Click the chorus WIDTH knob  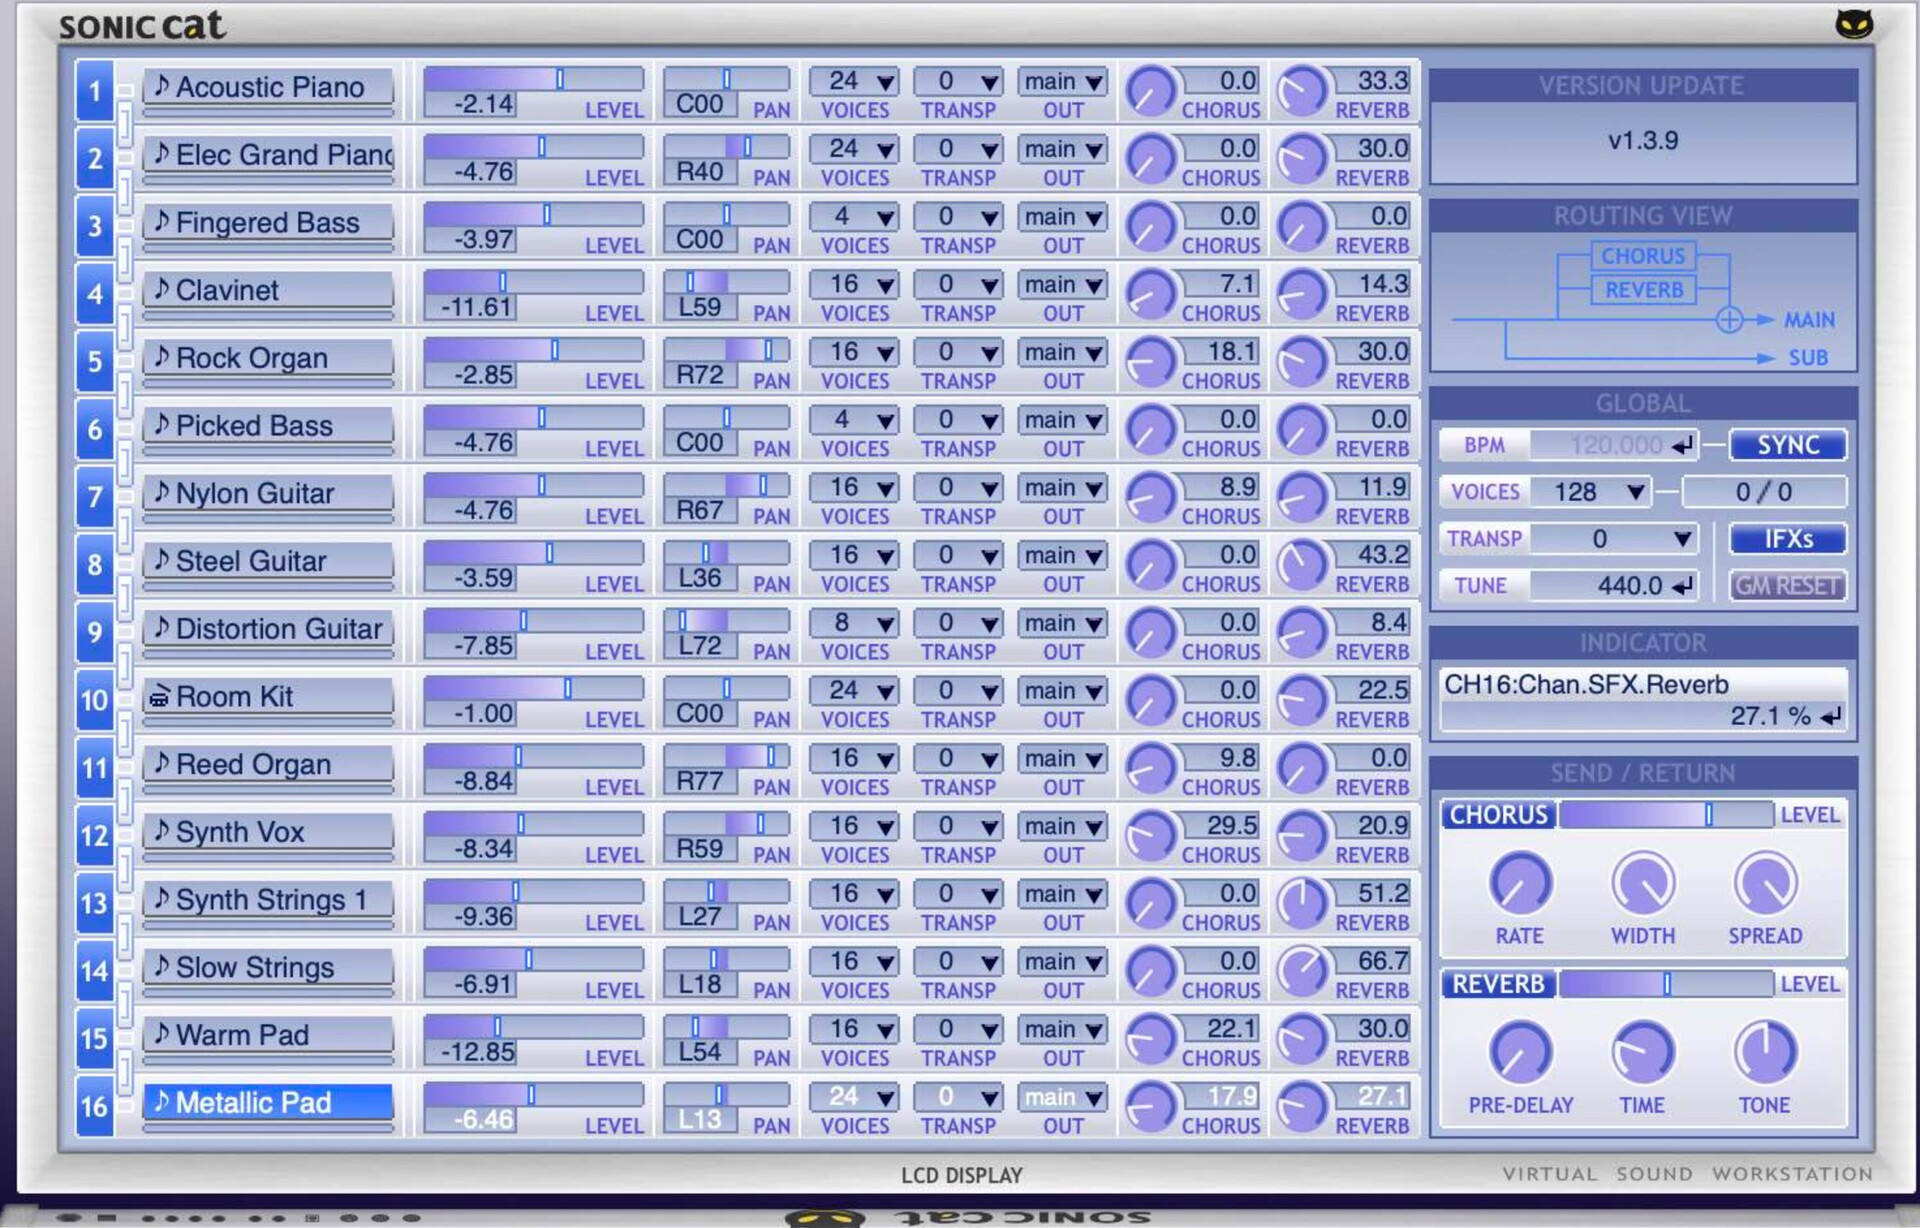pyautogui.click(x=1643, y=884)
